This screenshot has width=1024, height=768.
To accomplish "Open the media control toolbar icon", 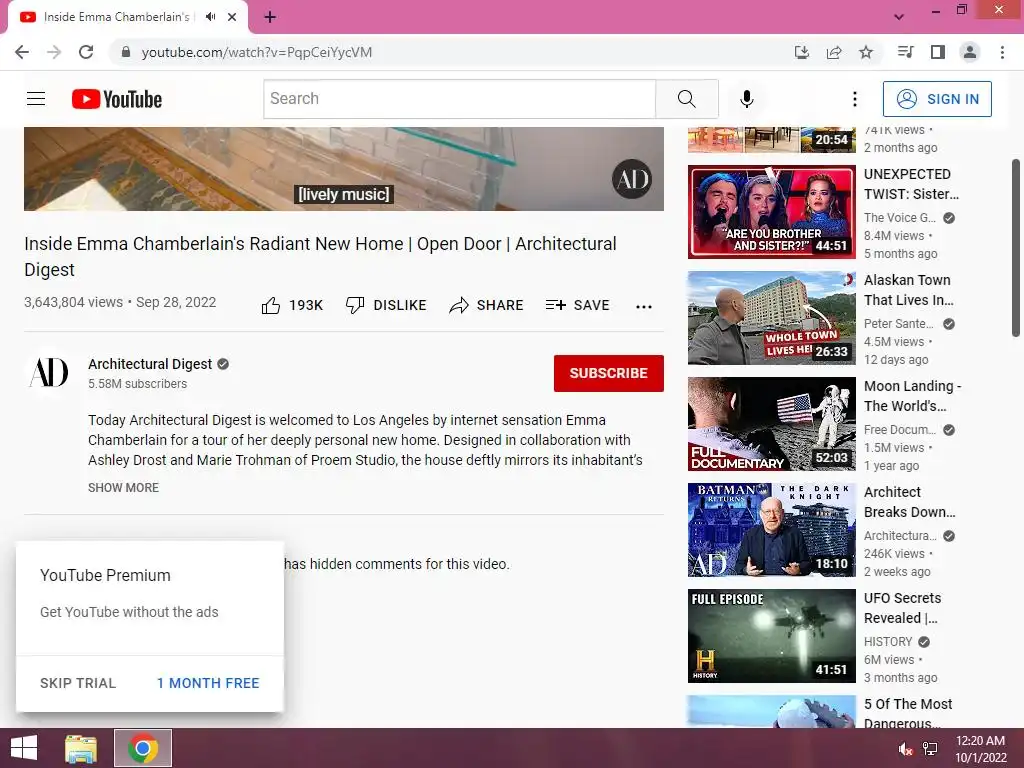I will tap(905, 52).
